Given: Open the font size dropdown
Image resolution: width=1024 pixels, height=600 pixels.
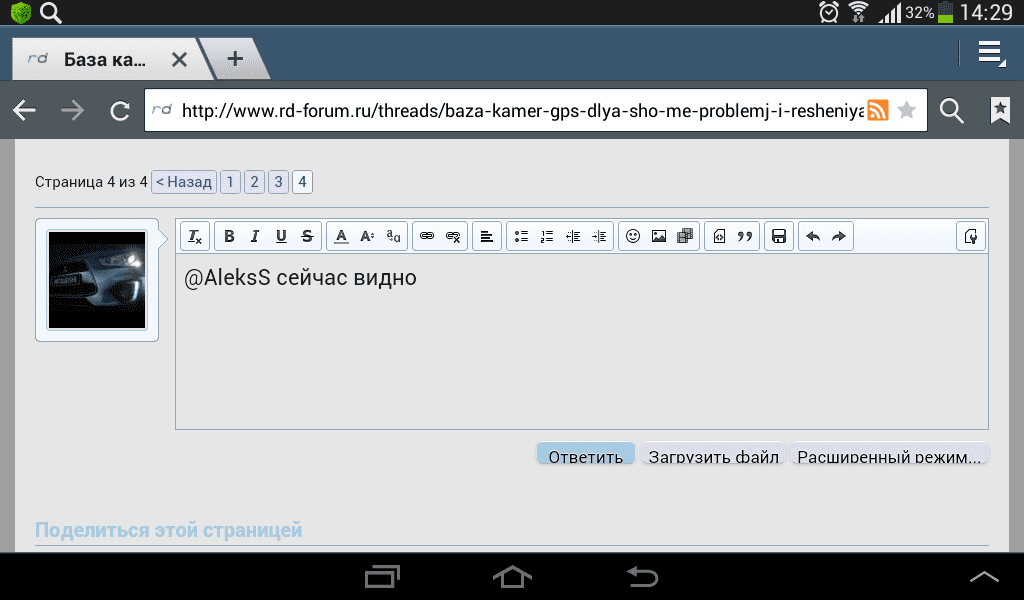Looking at the screenshot, I should (x=367, y=237).
